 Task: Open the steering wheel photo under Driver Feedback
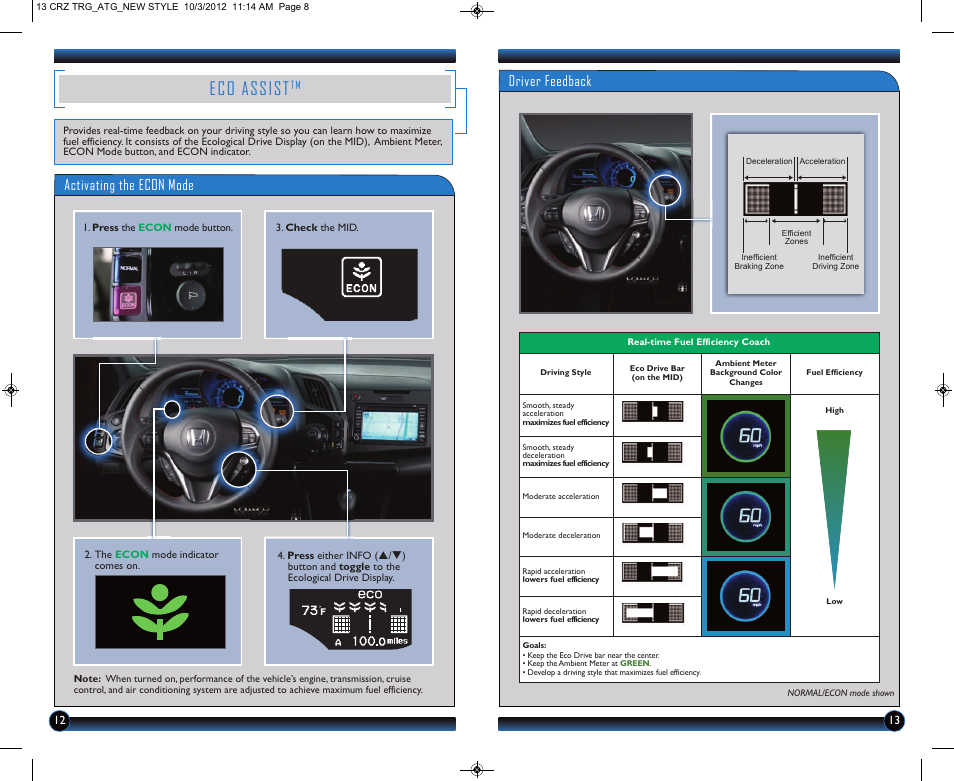pos(606,213)
